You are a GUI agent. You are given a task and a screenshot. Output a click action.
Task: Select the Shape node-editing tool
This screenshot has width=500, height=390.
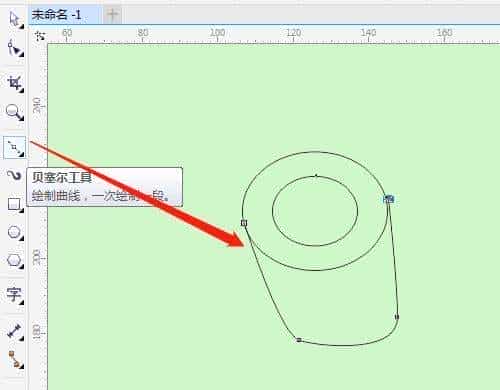(14, 47)
